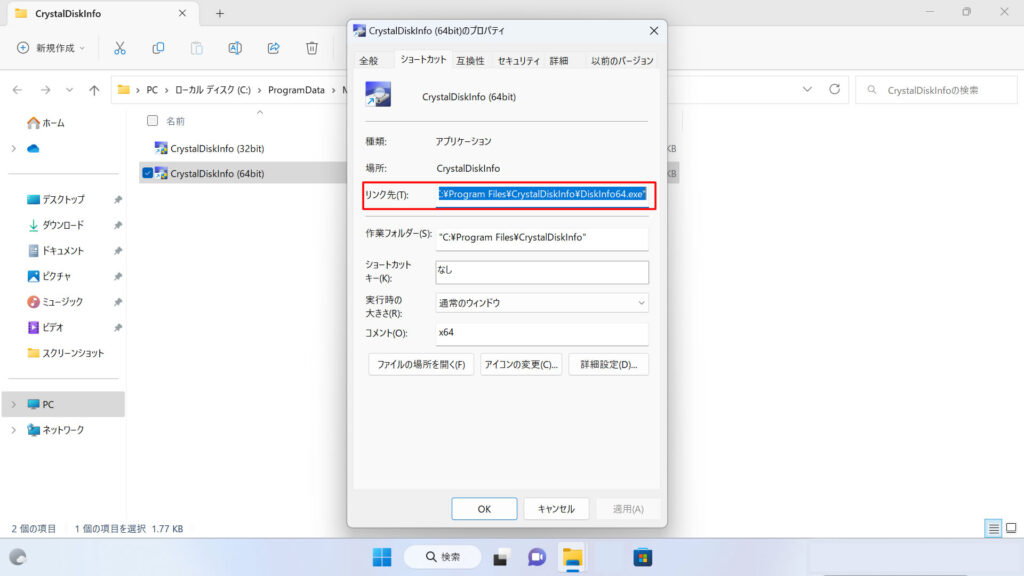Expand the recent locations chevron beside forward arrow
The image size is (1024, 576).
click(69, 90)
